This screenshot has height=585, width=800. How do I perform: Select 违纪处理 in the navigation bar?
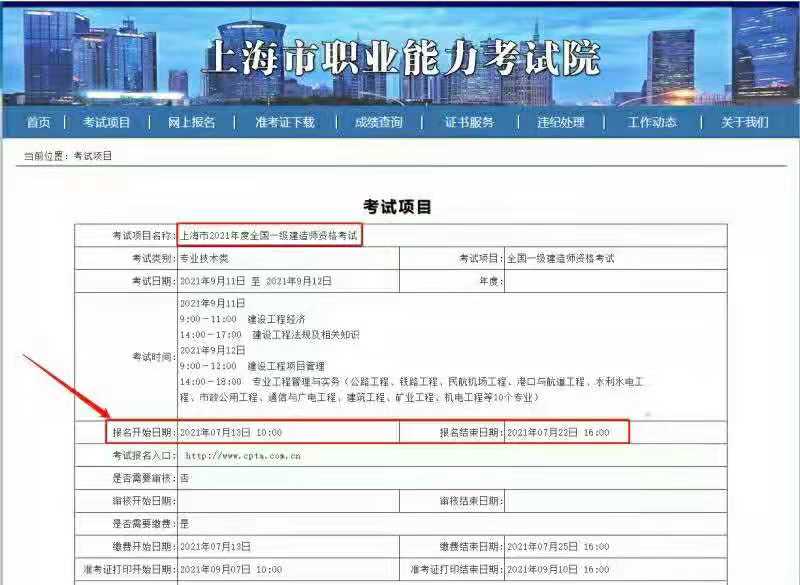click(x=560, y=122)
